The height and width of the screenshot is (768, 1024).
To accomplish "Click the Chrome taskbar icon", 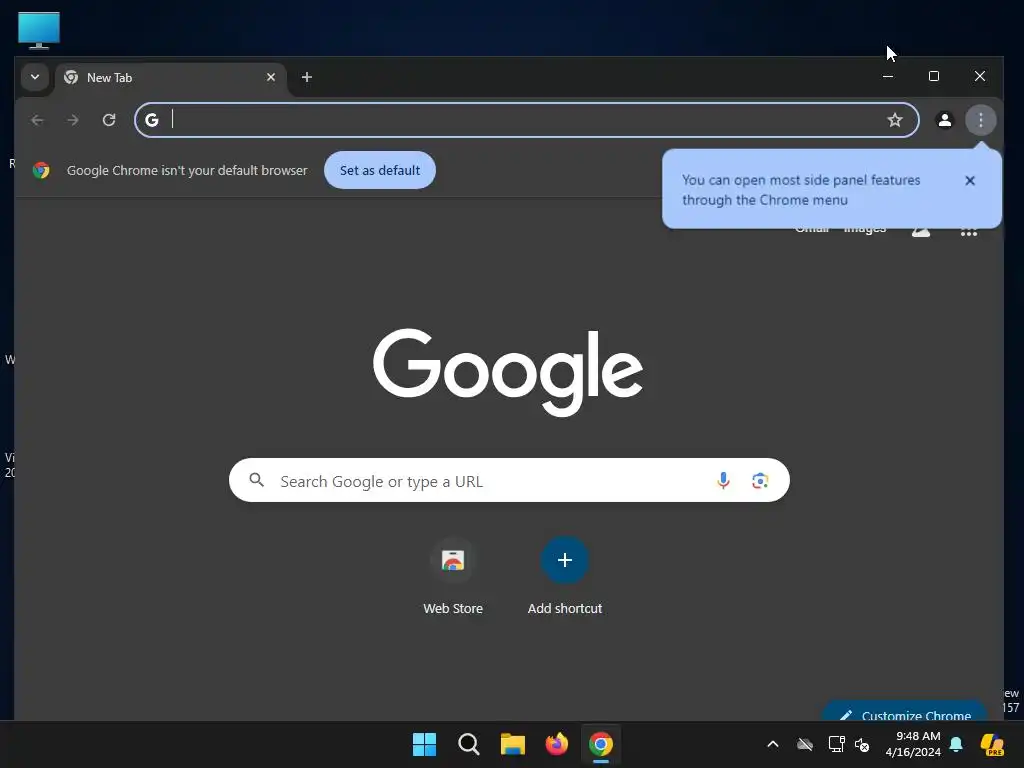I will point(601,744).
